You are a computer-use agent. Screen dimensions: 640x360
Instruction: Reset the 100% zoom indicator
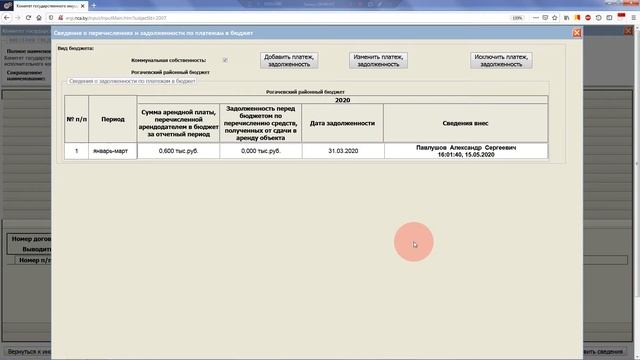pos(517,18)
